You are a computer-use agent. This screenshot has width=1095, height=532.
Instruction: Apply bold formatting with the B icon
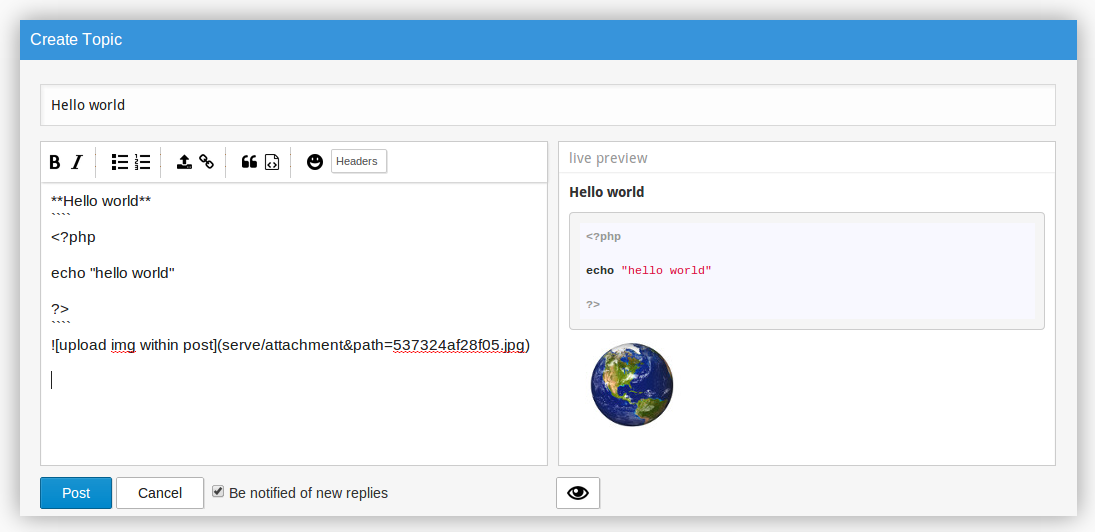click(x=54, y=162)
